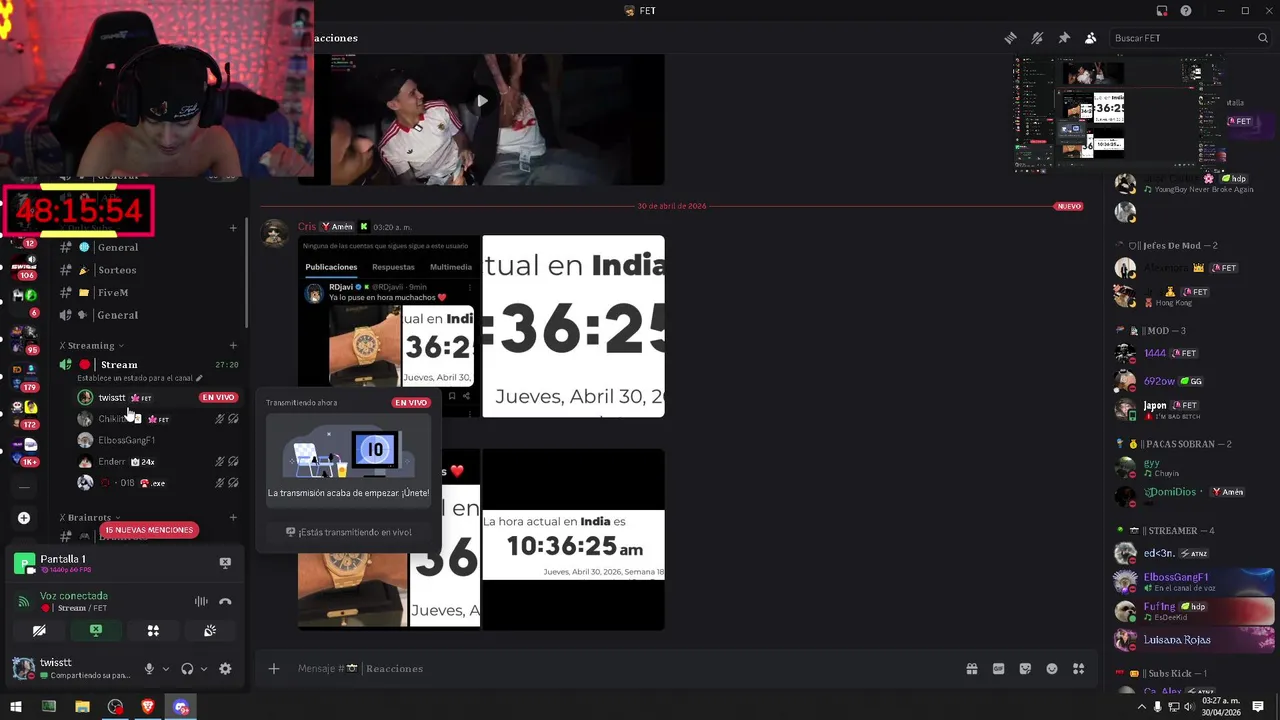The height and width of the screenshot is (720, 1280).
Task: Open pinned messages pin icon
Action: click(1064, 38)
